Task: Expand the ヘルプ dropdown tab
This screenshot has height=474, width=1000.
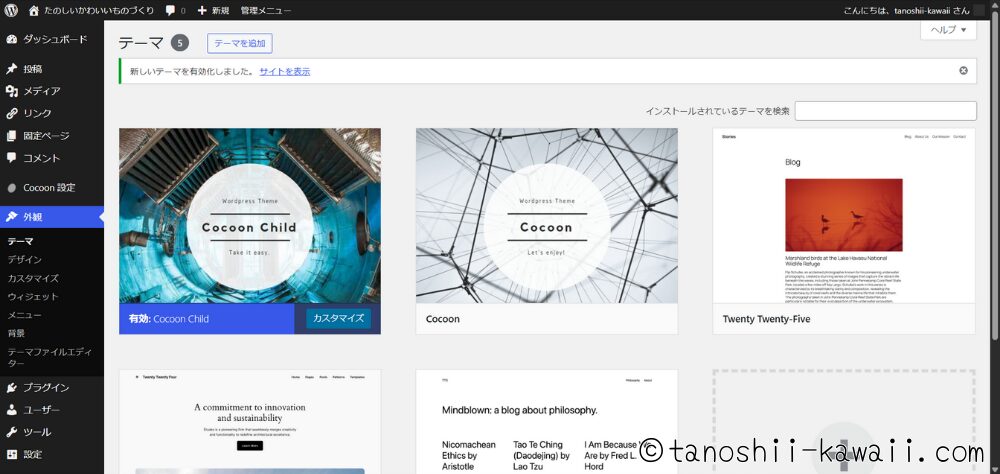Action: [948, 30]
